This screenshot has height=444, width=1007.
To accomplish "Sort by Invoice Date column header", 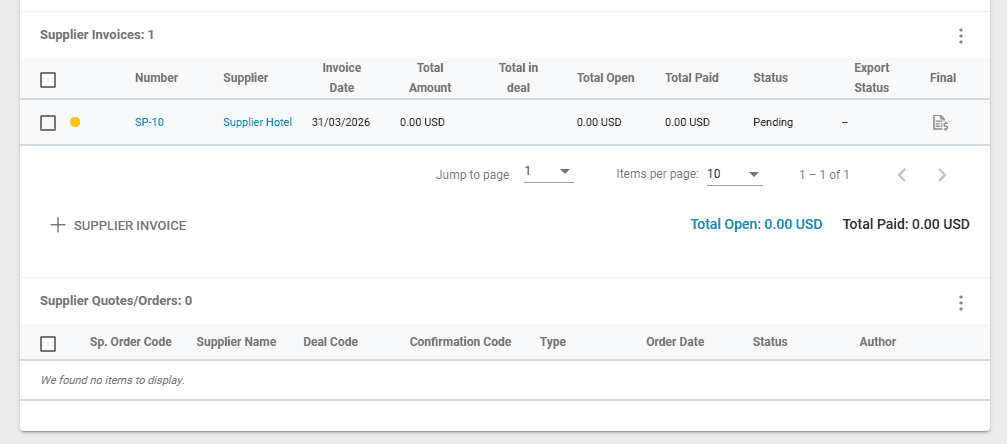I will click(x=341, y=78).
